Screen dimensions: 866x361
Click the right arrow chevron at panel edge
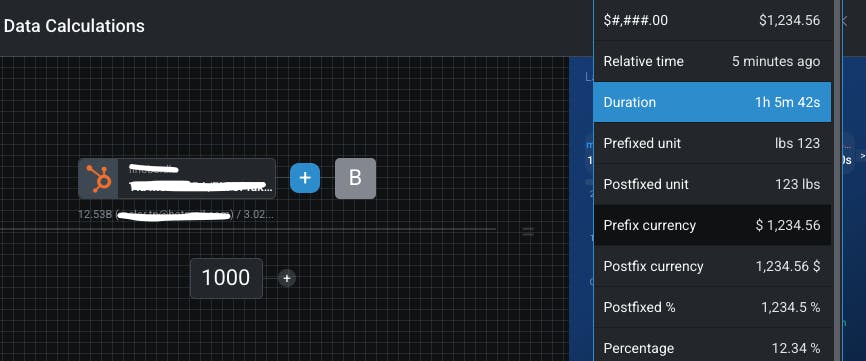tap(863, 156)
